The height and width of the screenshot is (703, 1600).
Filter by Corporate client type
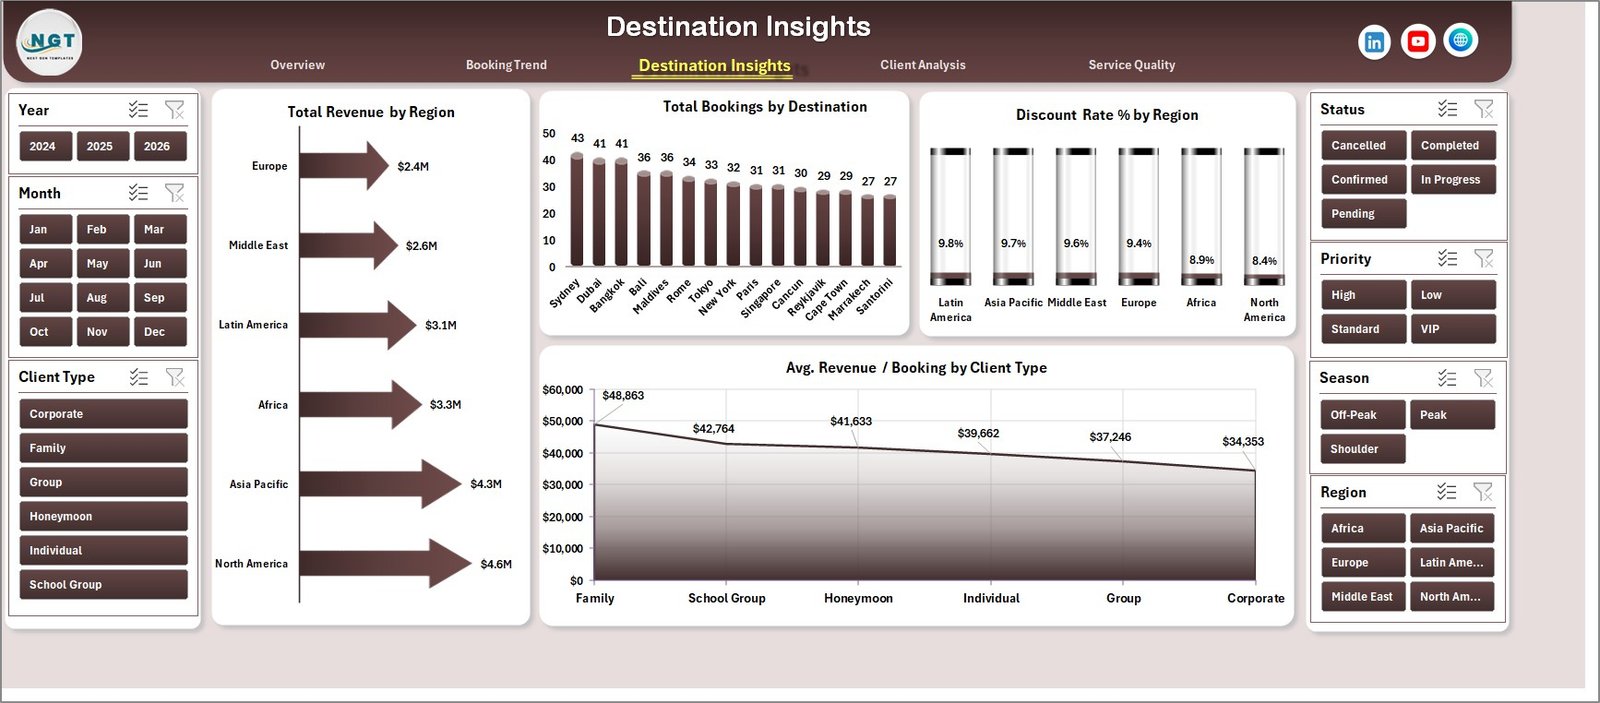pos(103,414)
